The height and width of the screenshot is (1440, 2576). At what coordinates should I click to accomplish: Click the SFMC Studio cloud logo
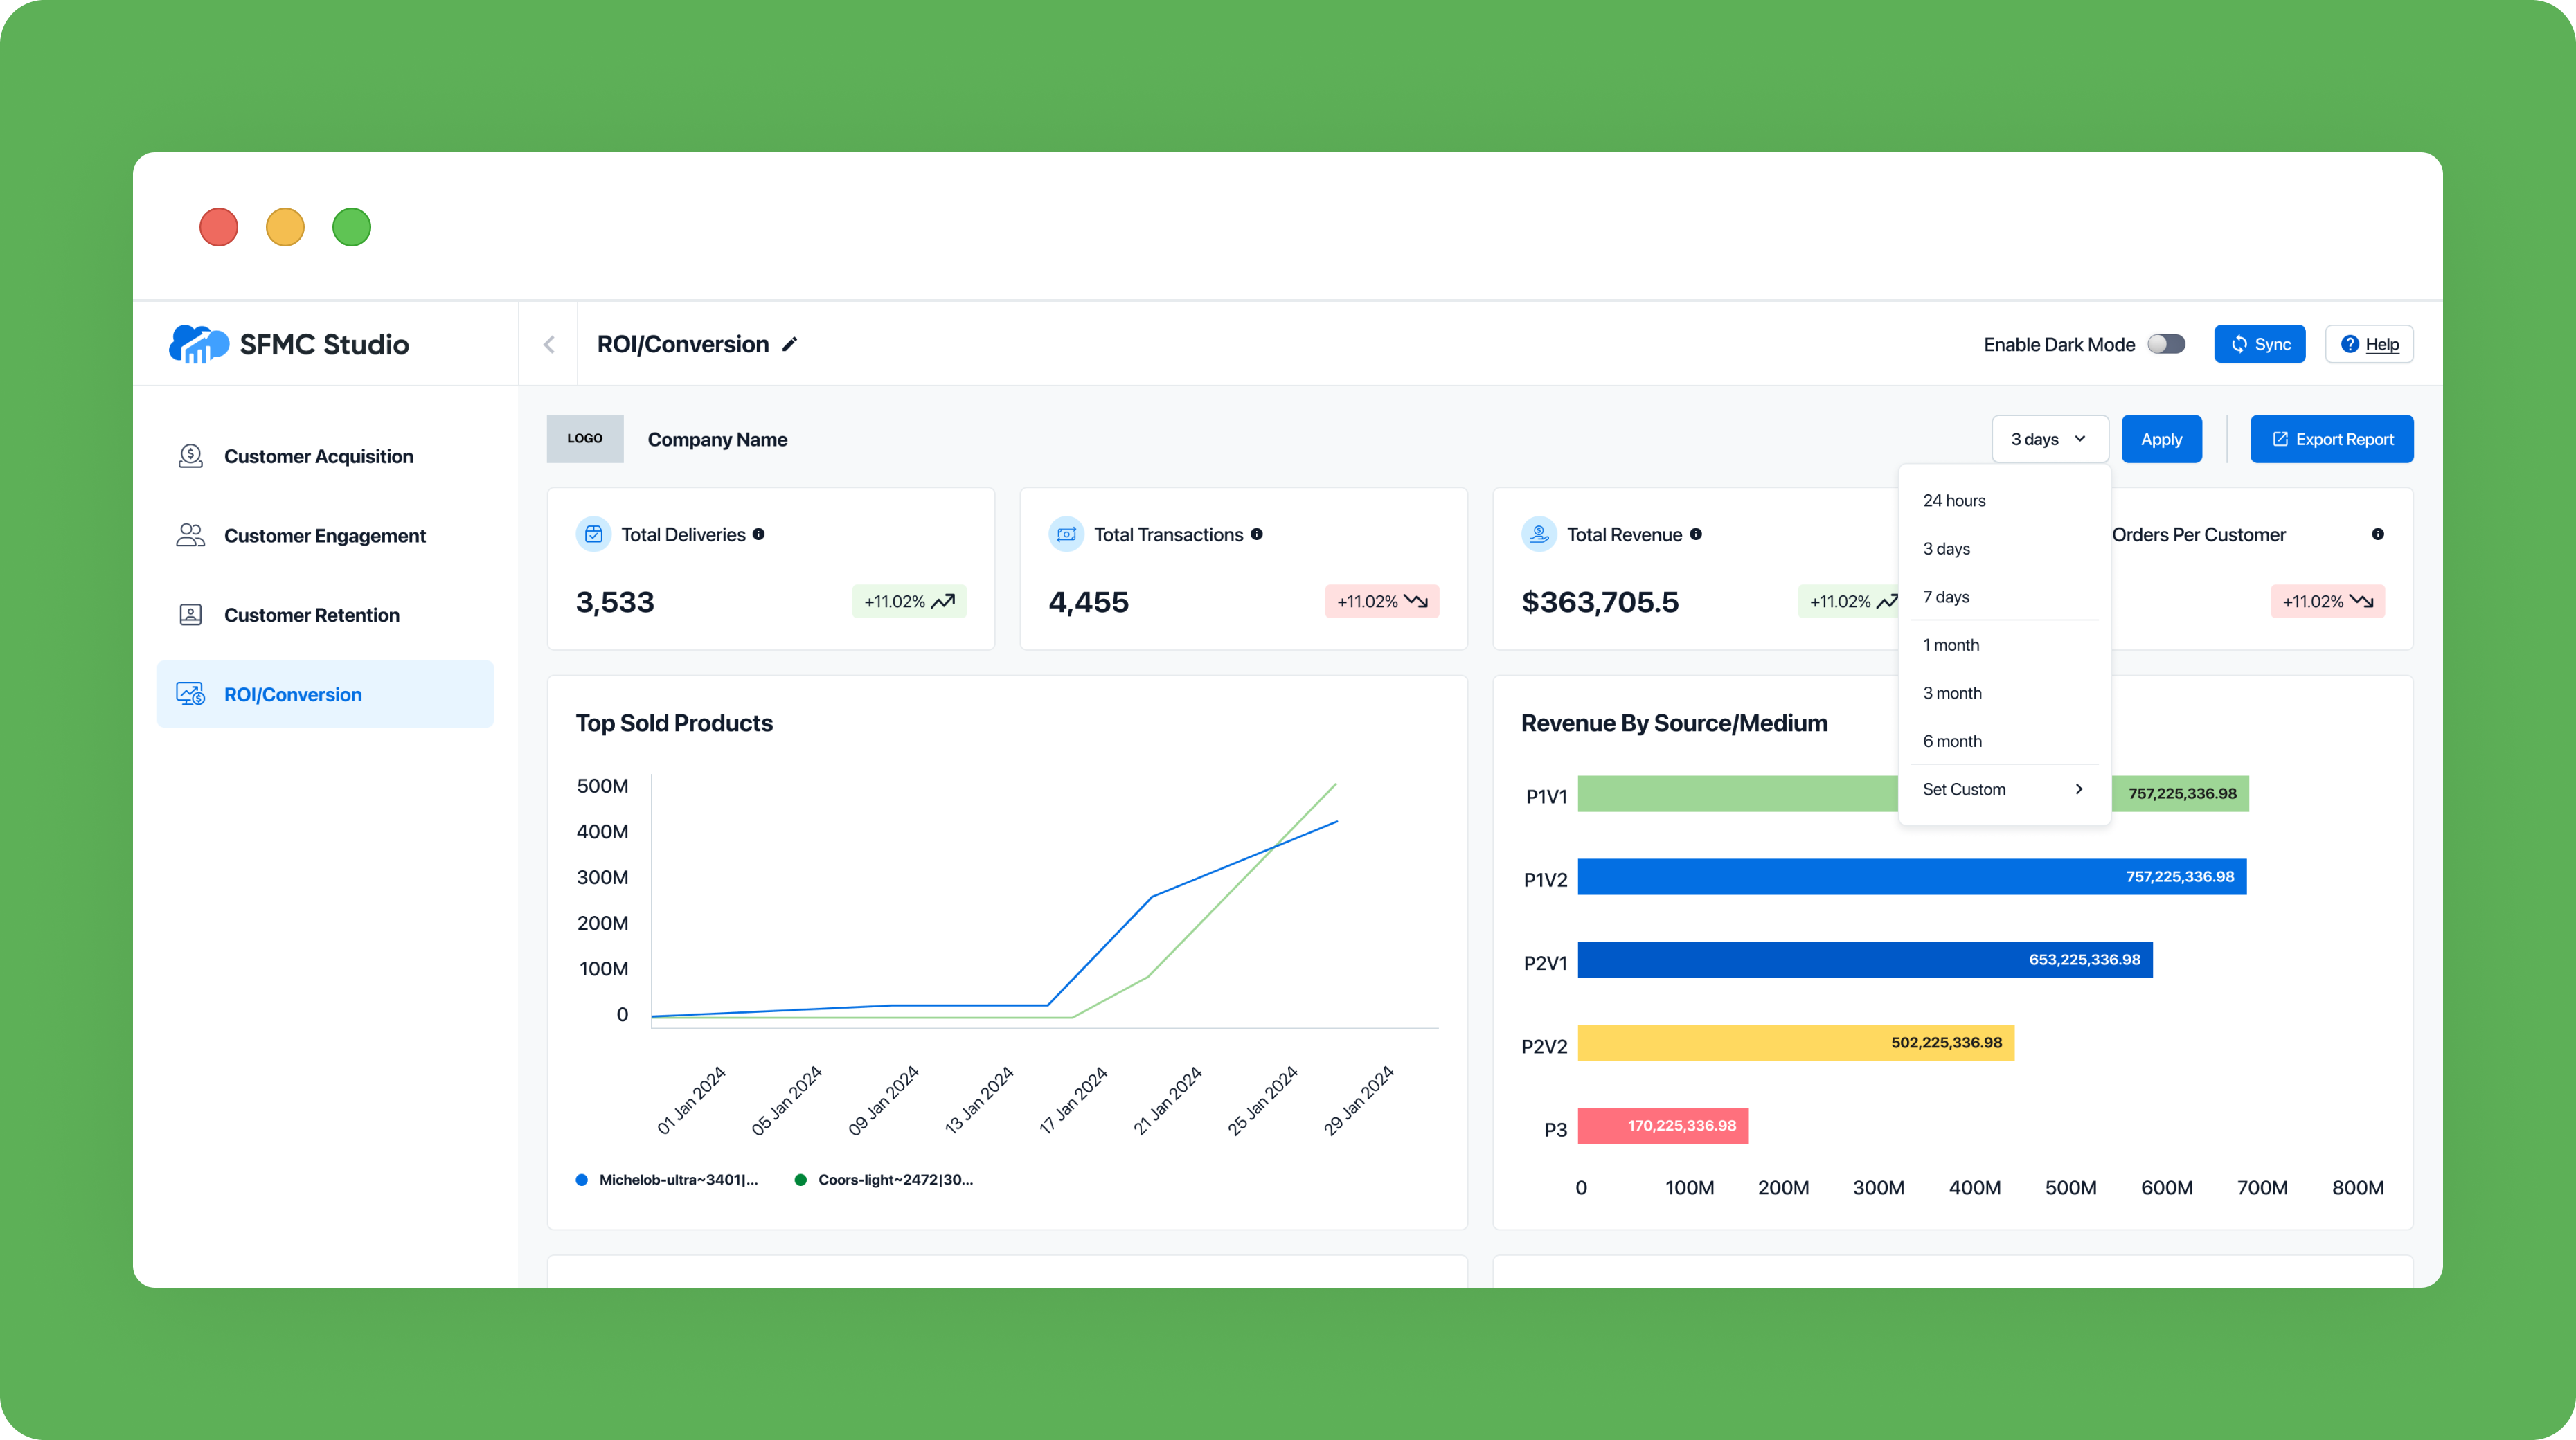tap(198, 344)
